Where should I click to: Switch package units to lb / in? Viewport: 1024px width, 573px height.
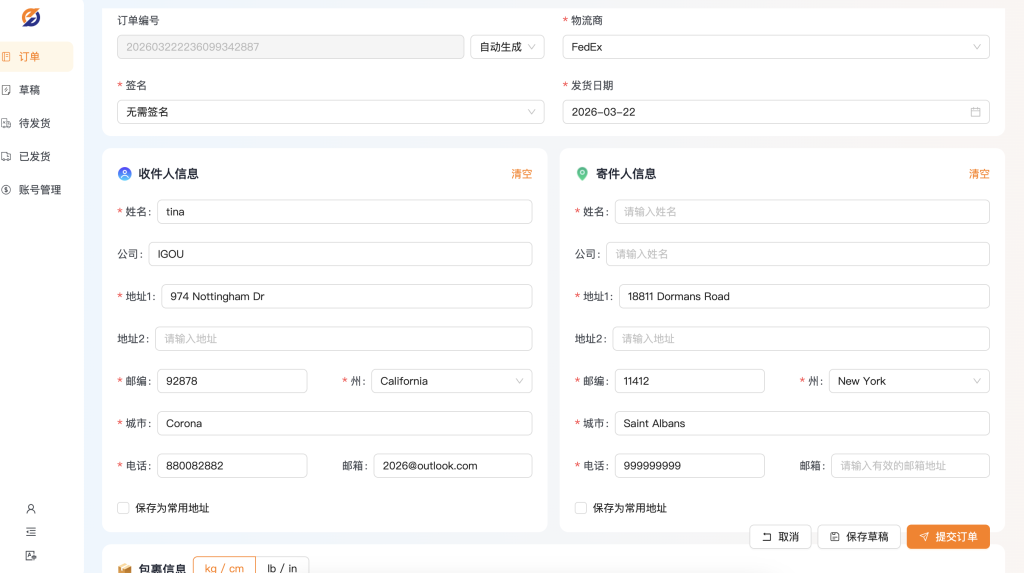(282, 568)
